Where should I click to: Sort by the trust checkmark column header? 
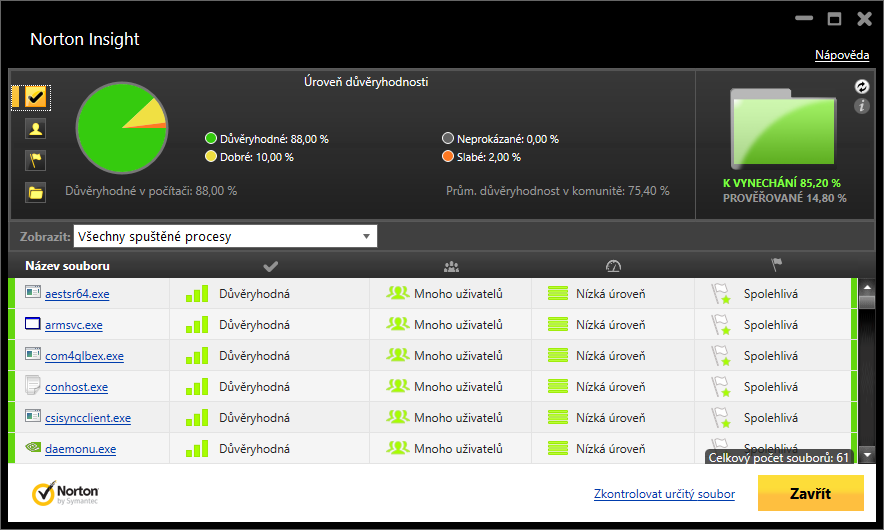click(x=271, y=266)
